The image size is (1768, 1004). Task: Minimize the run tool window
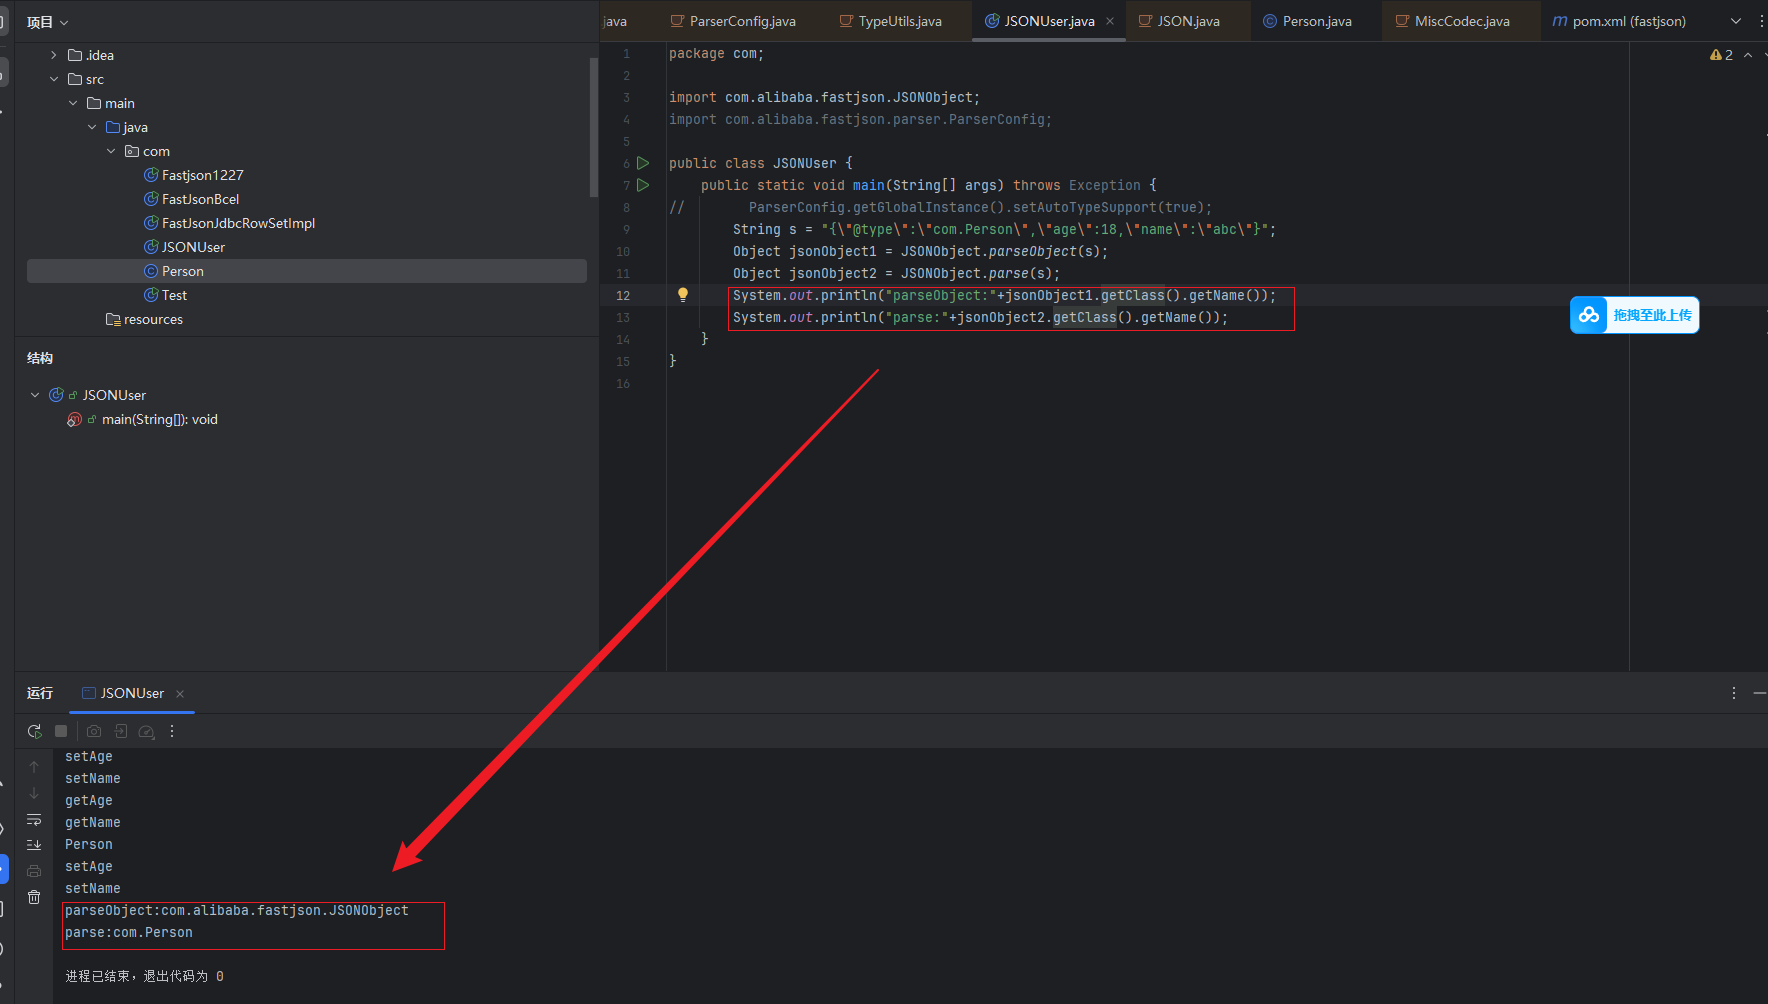pos(1760,693)
